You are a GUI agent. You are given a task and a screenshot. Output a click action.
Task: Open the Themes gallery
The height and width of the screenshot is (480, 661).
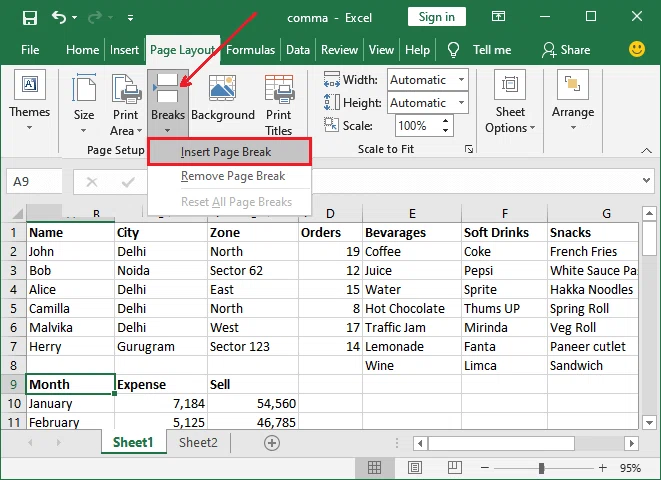coord(30,101)
